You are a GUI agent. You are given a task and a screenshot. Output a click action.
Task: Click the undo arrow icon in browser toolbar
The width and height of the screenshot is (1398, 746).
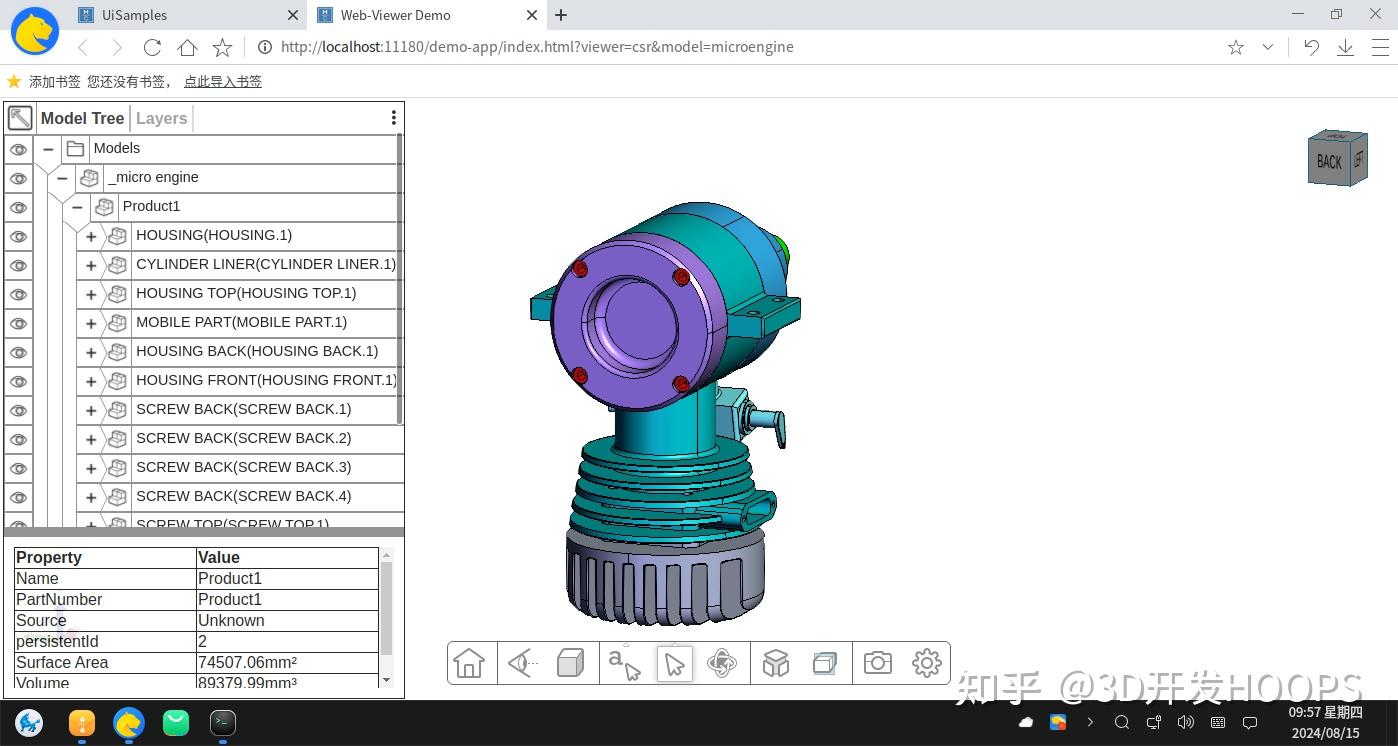click(x=1311, y=47)
